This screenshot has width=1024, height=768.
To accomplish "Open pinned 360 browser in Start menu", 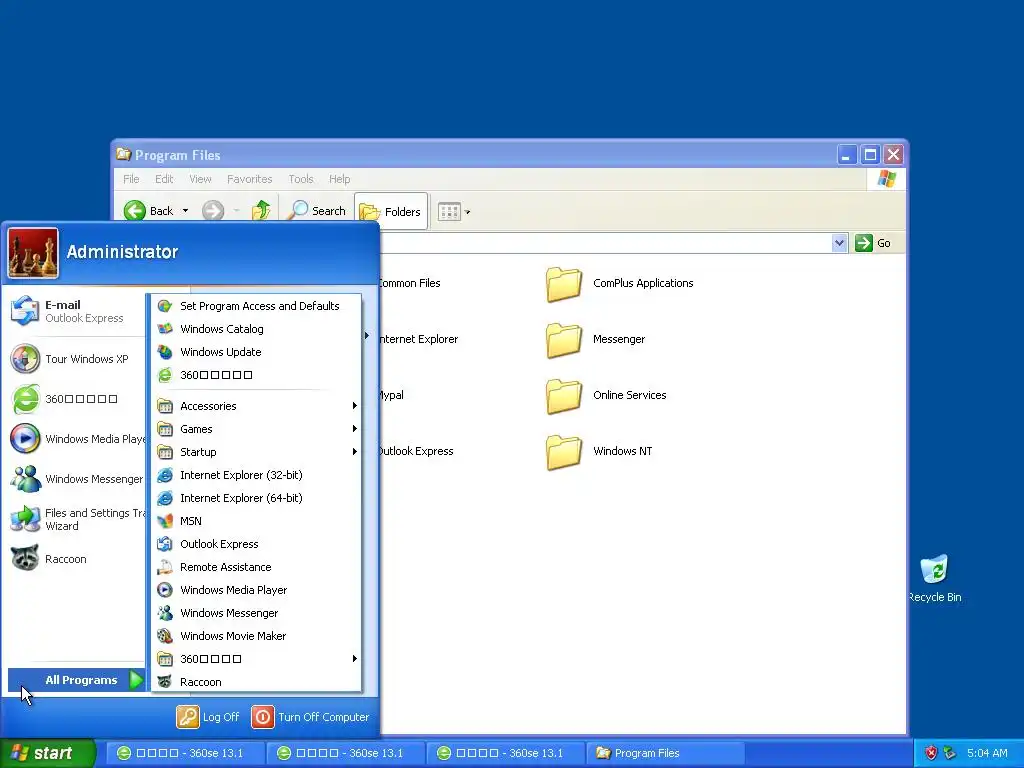I will tap(75, 398).
